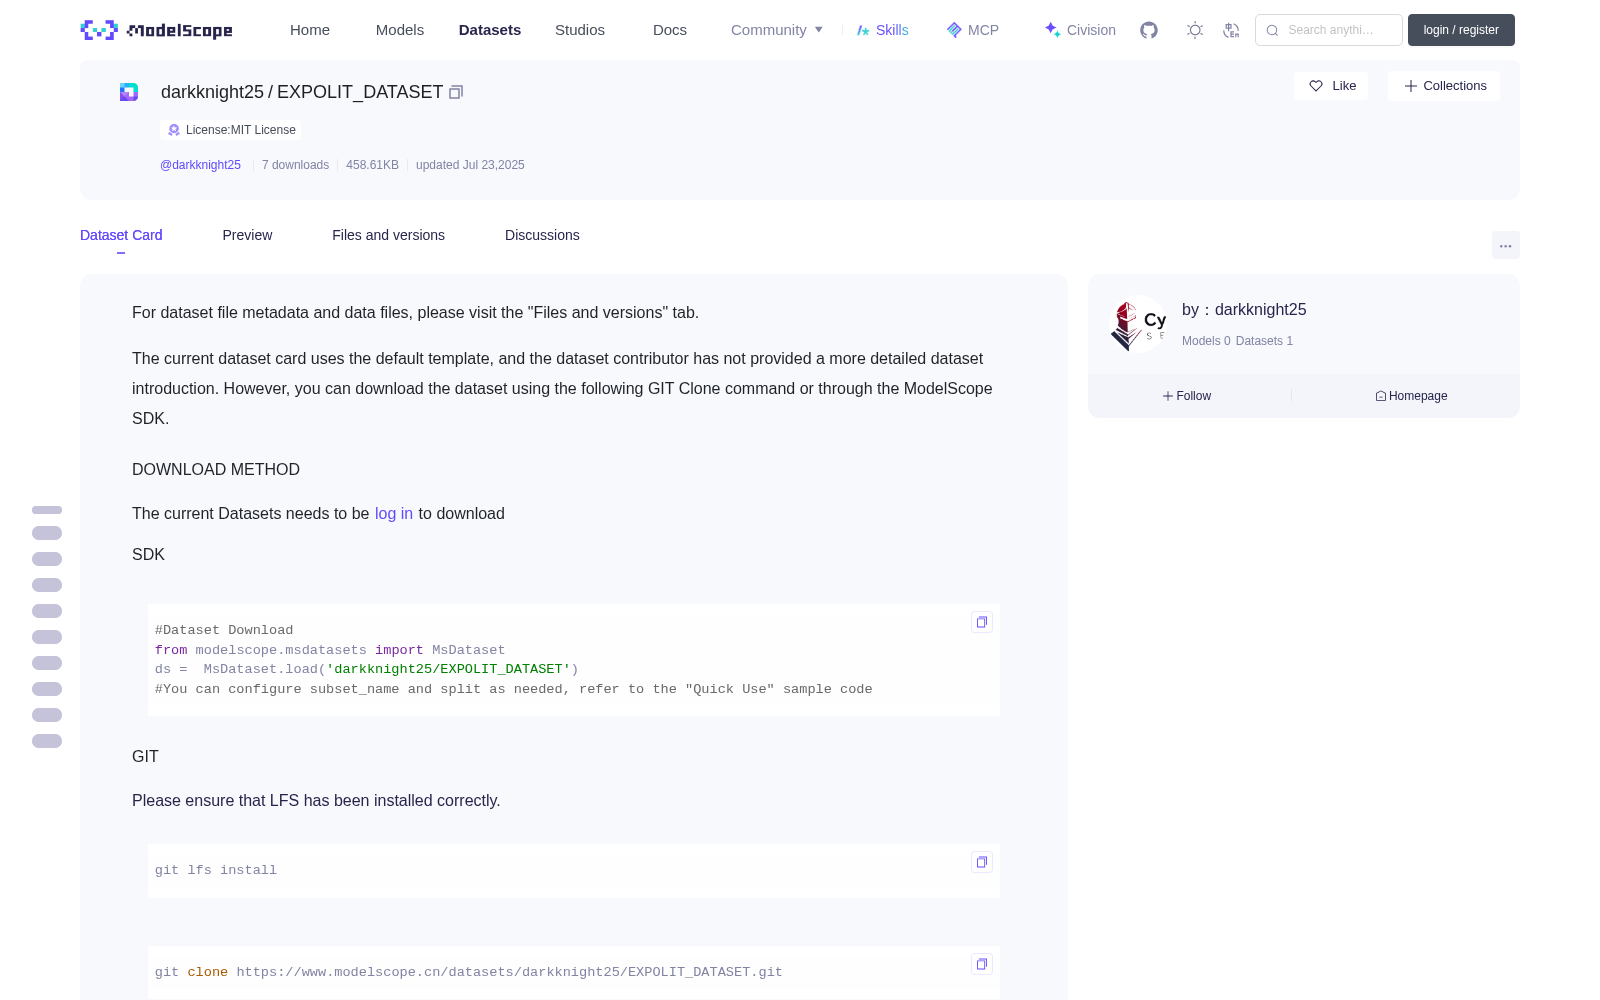Click the "Datasets 1" count
1600x1000 pixels.
coord(1264,341)
